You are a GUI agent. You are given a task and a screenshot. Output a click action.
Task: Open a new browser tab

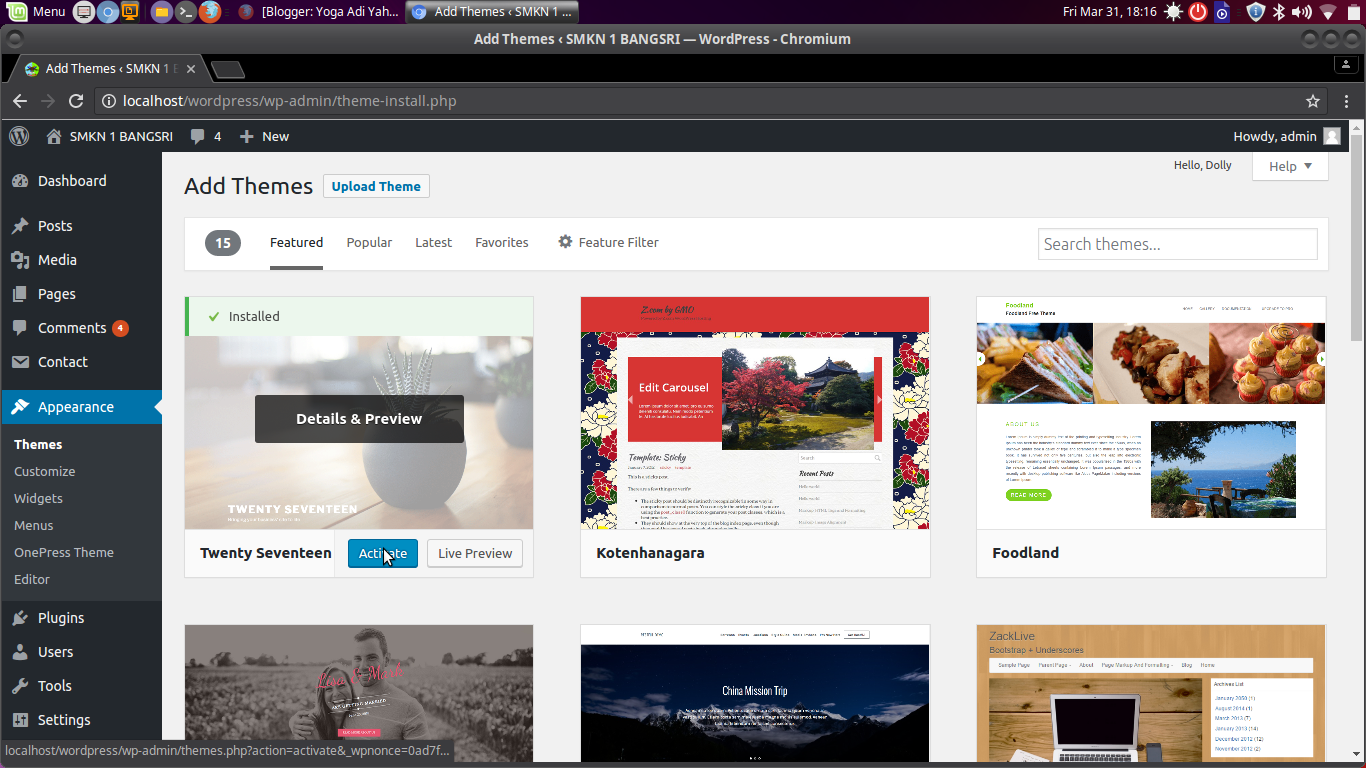point(228,69)
